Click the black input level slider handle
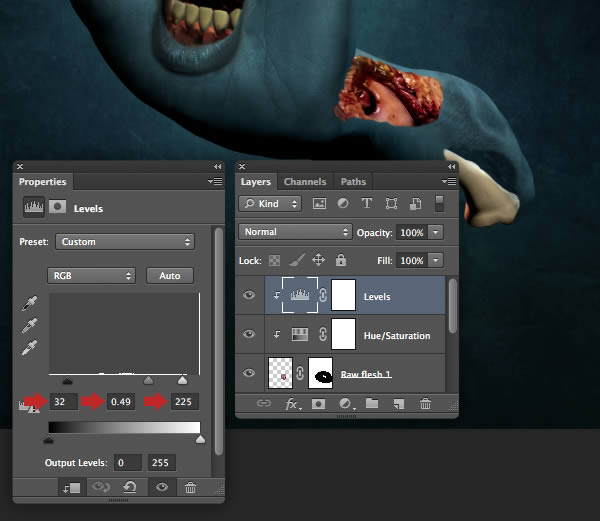 coord(67,380)
